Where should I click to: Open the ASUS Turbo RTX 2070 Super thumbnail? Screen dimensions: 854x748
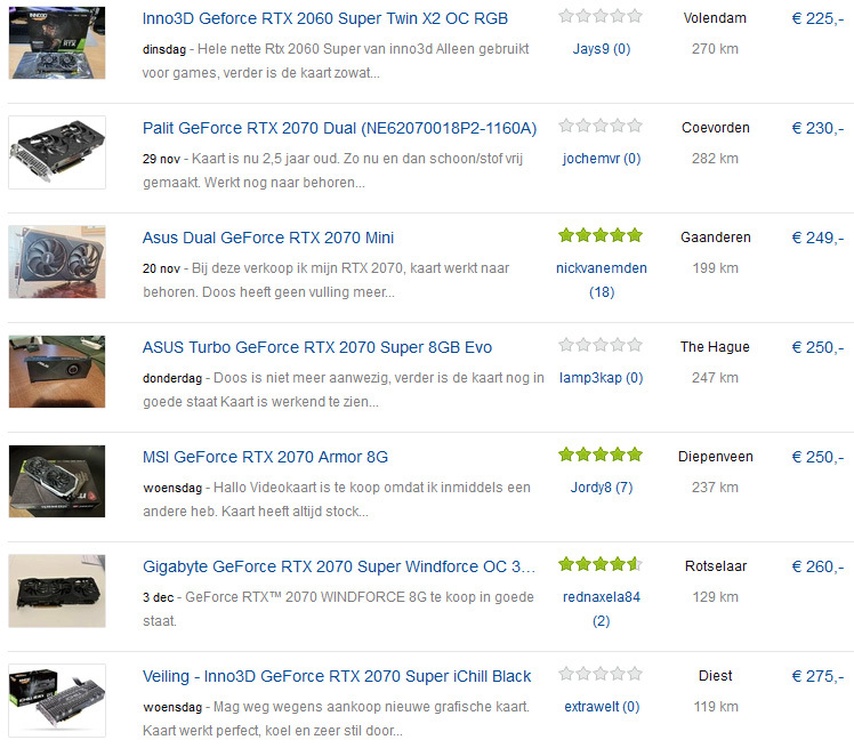coord(57,371)
